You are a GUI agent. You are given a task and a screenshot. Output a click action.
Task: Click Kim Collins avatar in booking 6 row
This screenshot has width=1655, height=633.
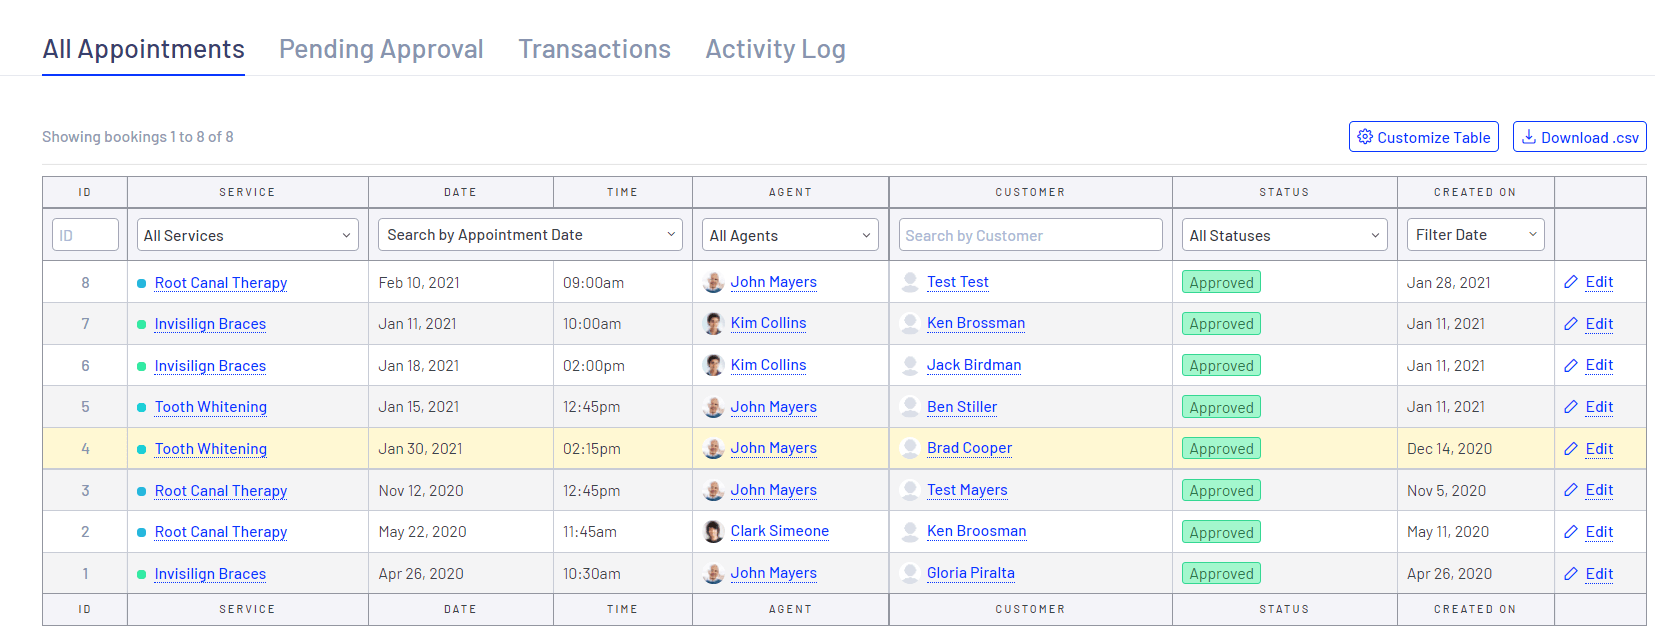tap(713, 365)
